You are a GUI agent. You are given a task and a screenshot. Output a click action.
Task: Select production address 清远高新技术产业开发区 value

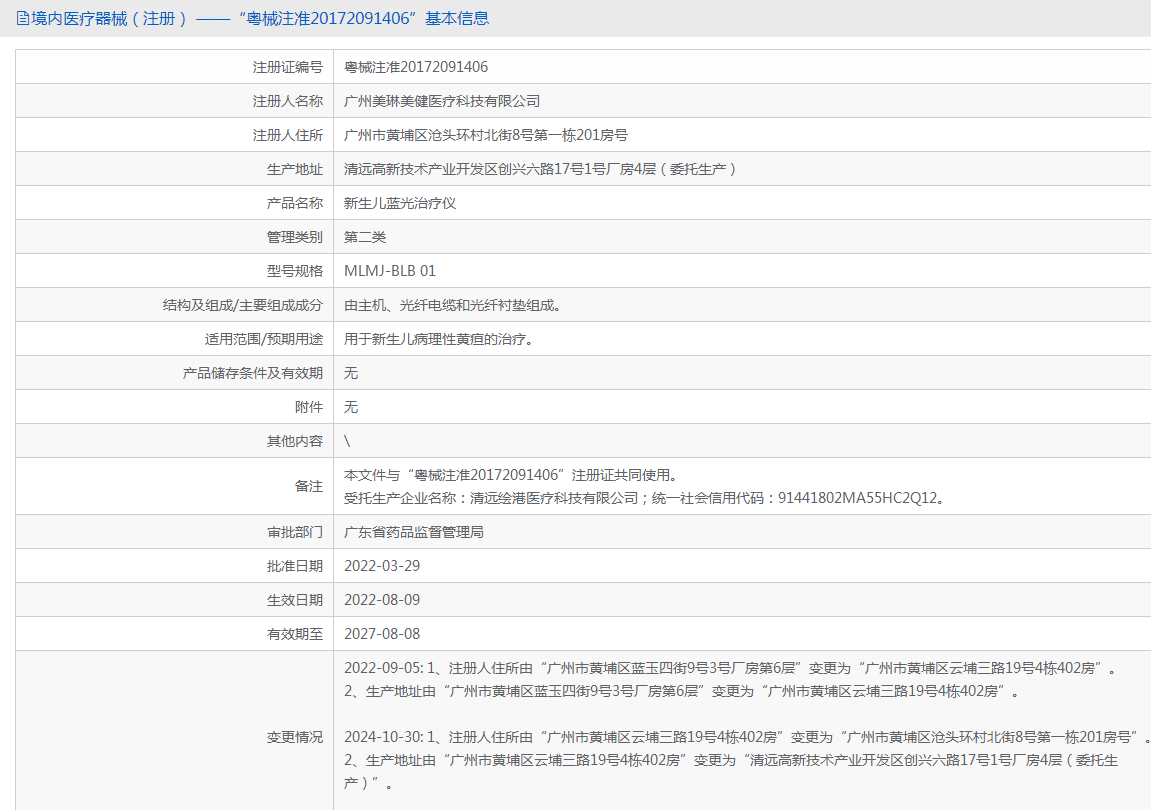pos(540,169)
